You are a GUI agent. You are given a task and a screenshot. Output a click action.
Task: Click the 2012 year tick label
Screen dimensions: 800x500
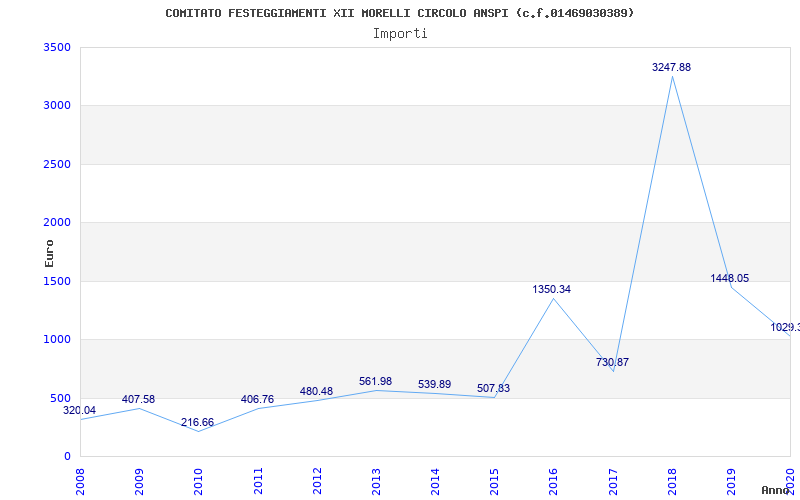pyautogui.click(x=317, y=481)
